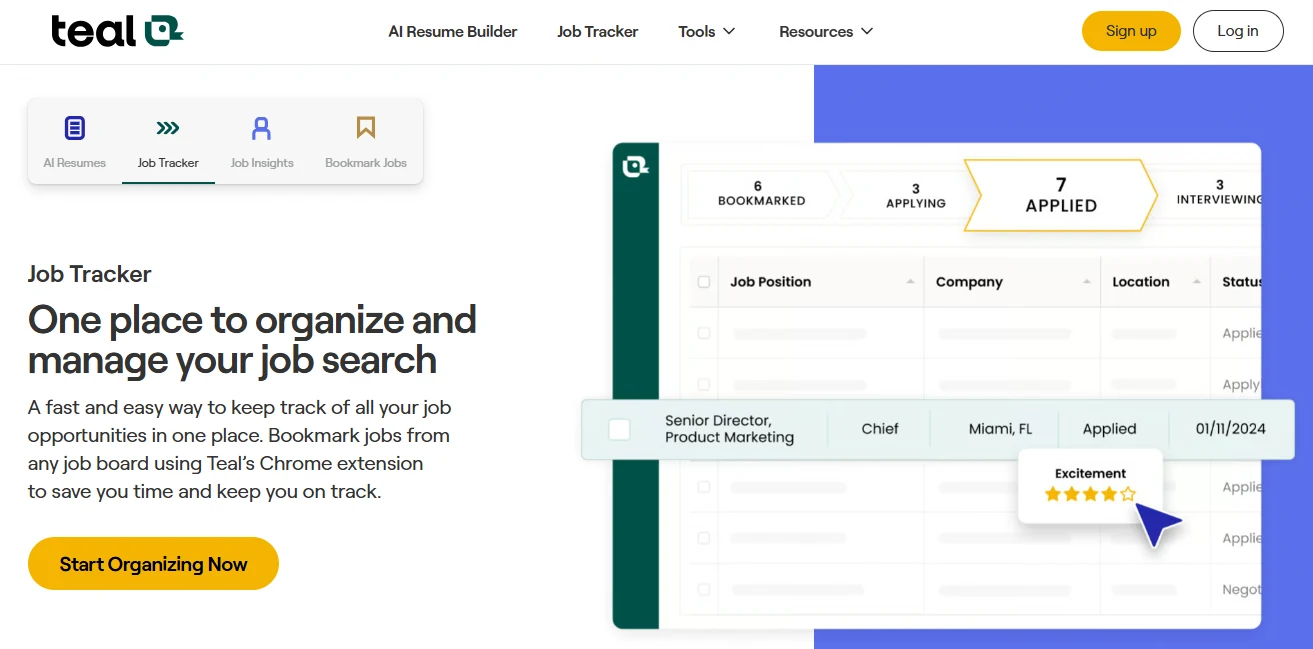This screenshot has width=1313, height=649.
Task: Toggle the select-all checkbox in table header
Action: pos(704,282)
